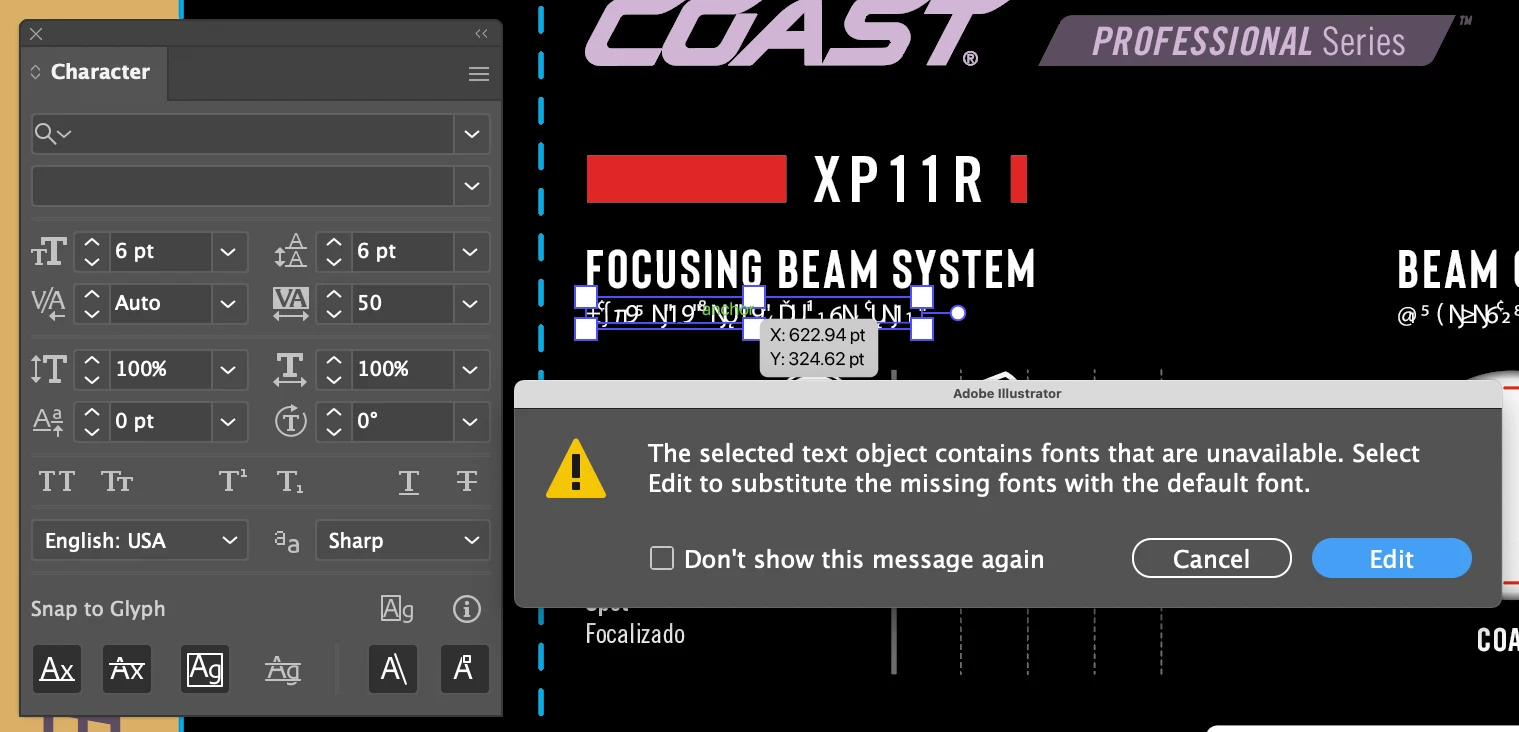
Task: Enable the angular guides snap option
Action: (x=393, y=669)
